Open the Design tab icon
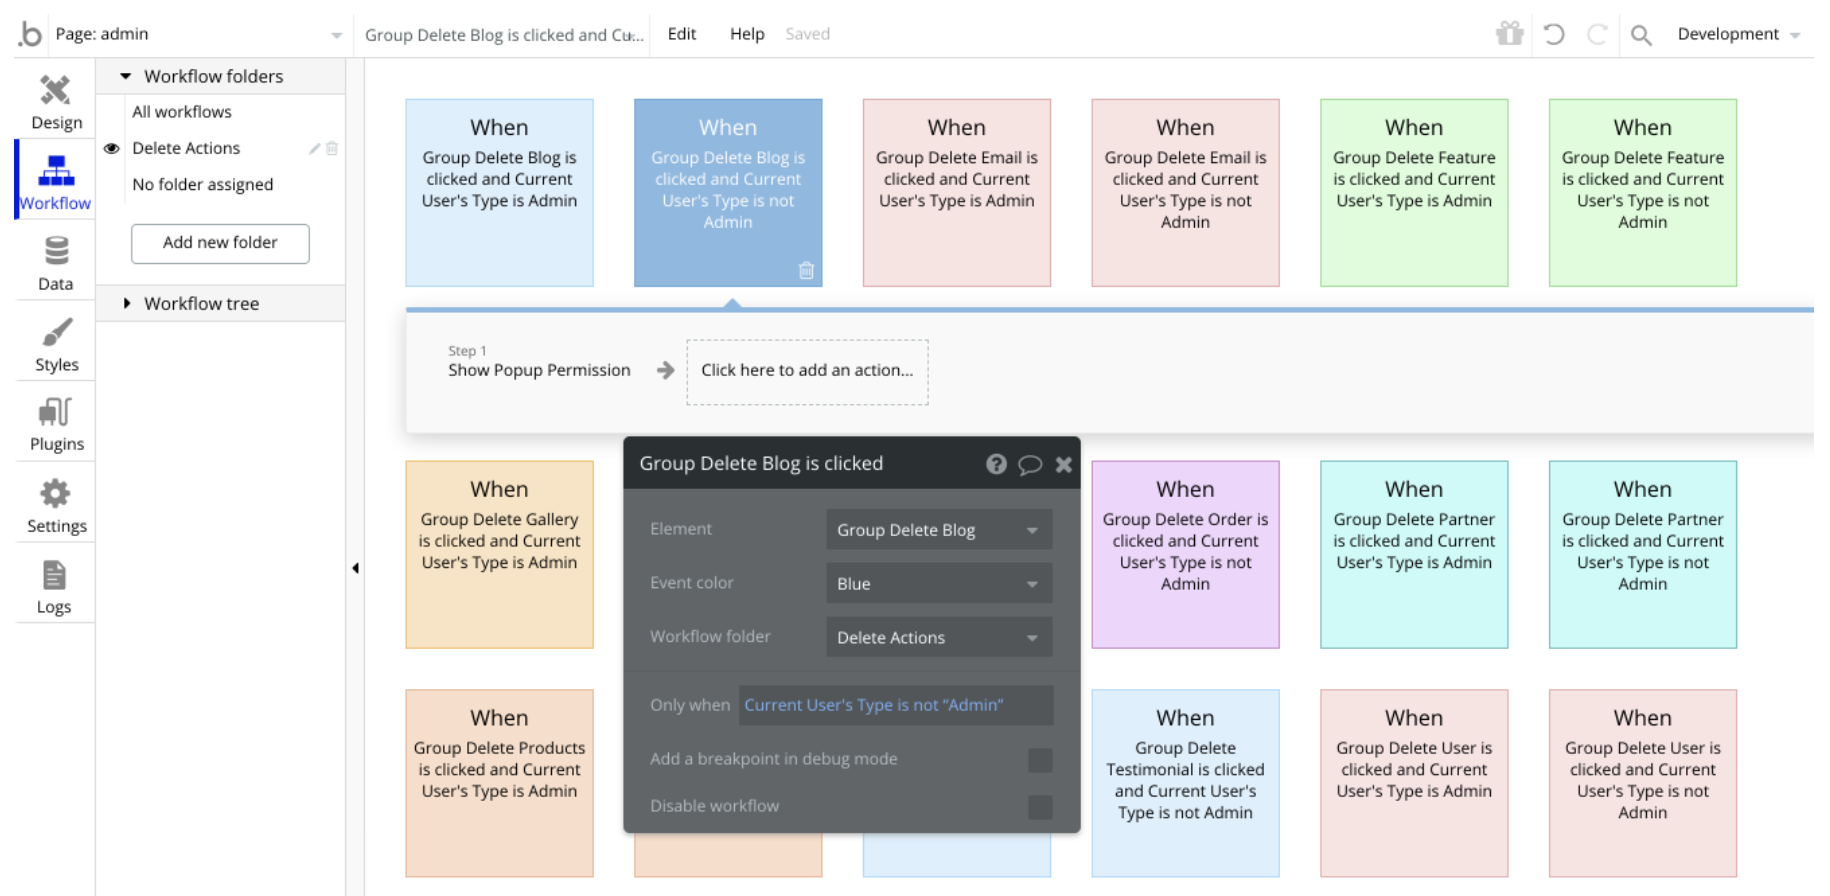The width and height of the screenshot is (1830, 896). click(56, 91)
